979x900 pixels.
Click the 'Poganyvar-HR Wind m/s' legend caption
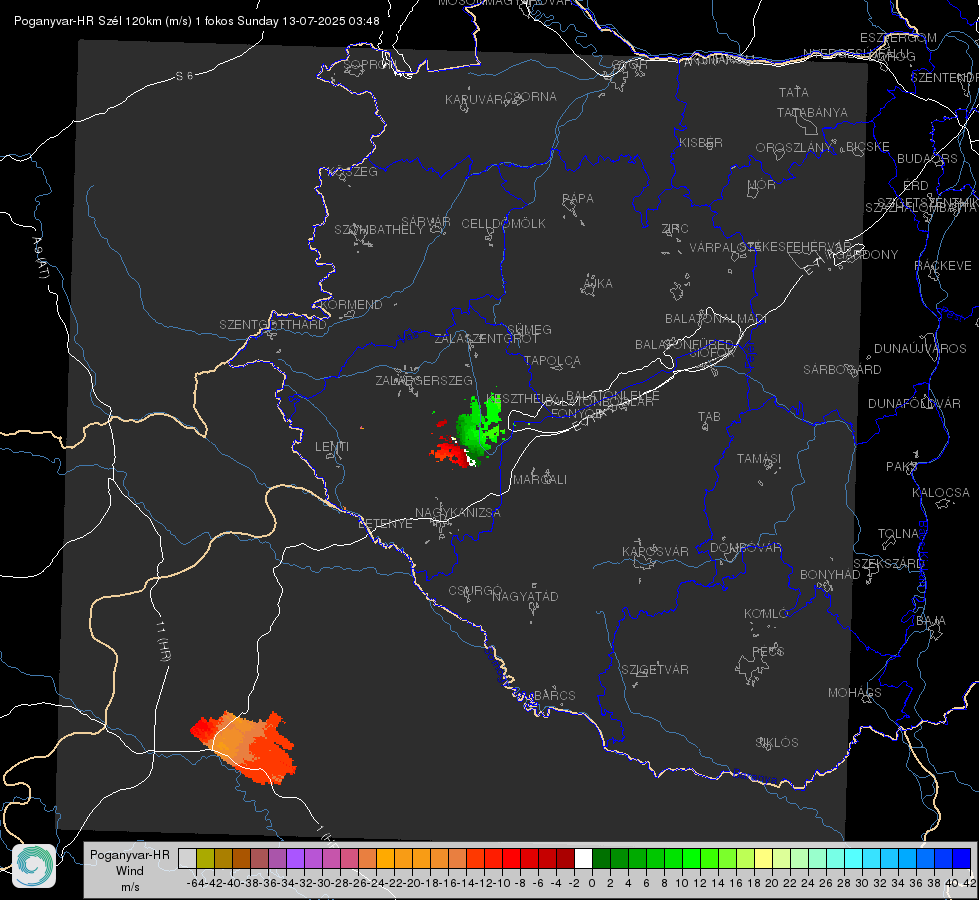[130, 870]
